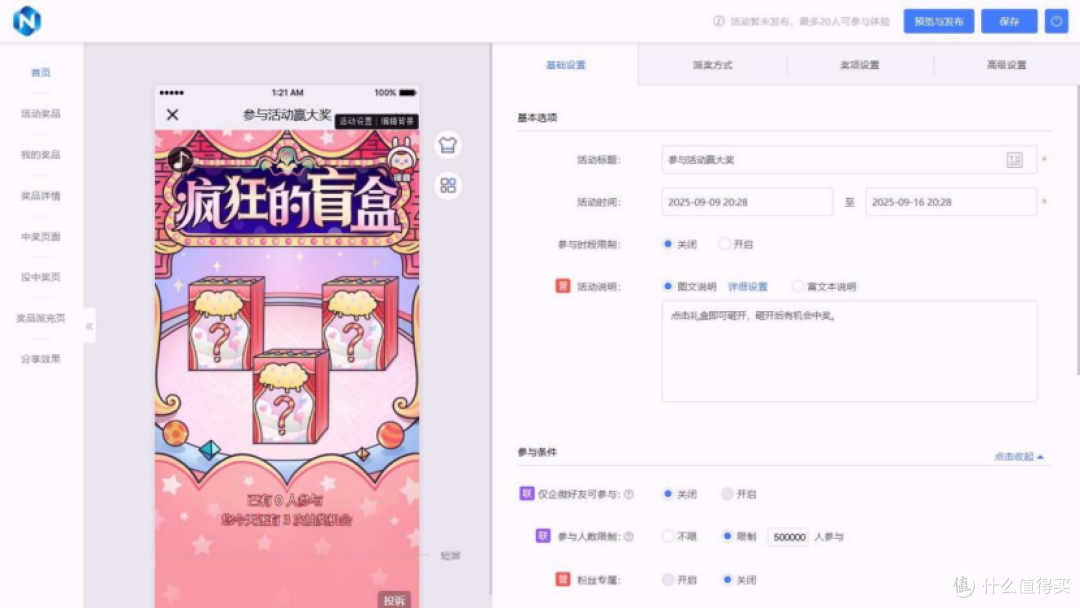Click the info icon beside publish notice
The height and width of the screenshot is (608, 1080).
718,21
